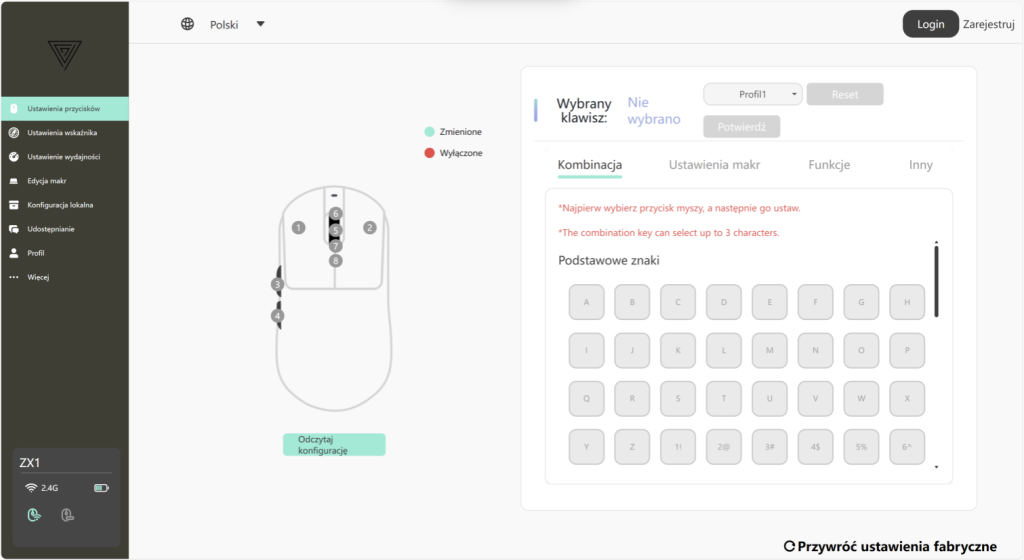The image size is (1024, 560).
Task: Open the Udostępnianie sharing section
Action: pyautogui.click(x=50, y=229)
